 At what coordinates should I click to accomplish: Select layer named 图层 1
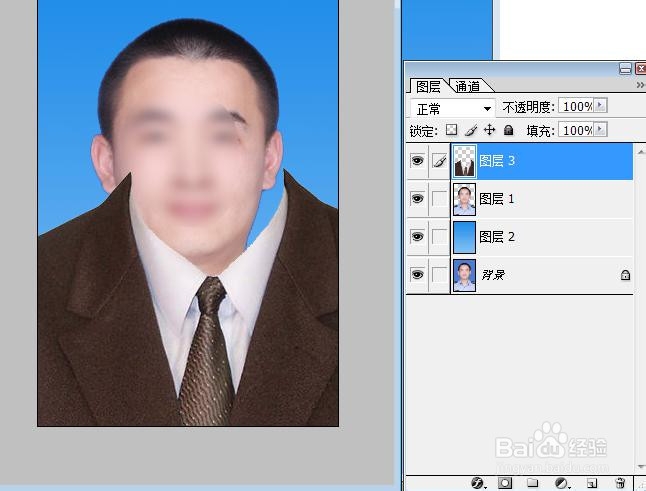tap(496, 199)
